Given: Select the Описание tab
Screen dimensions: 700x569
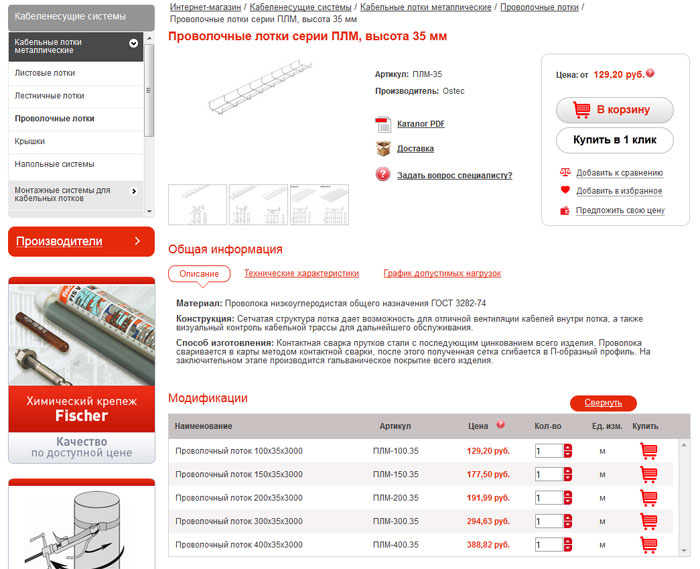Looking at the screenshot, I should click(199, 274).
